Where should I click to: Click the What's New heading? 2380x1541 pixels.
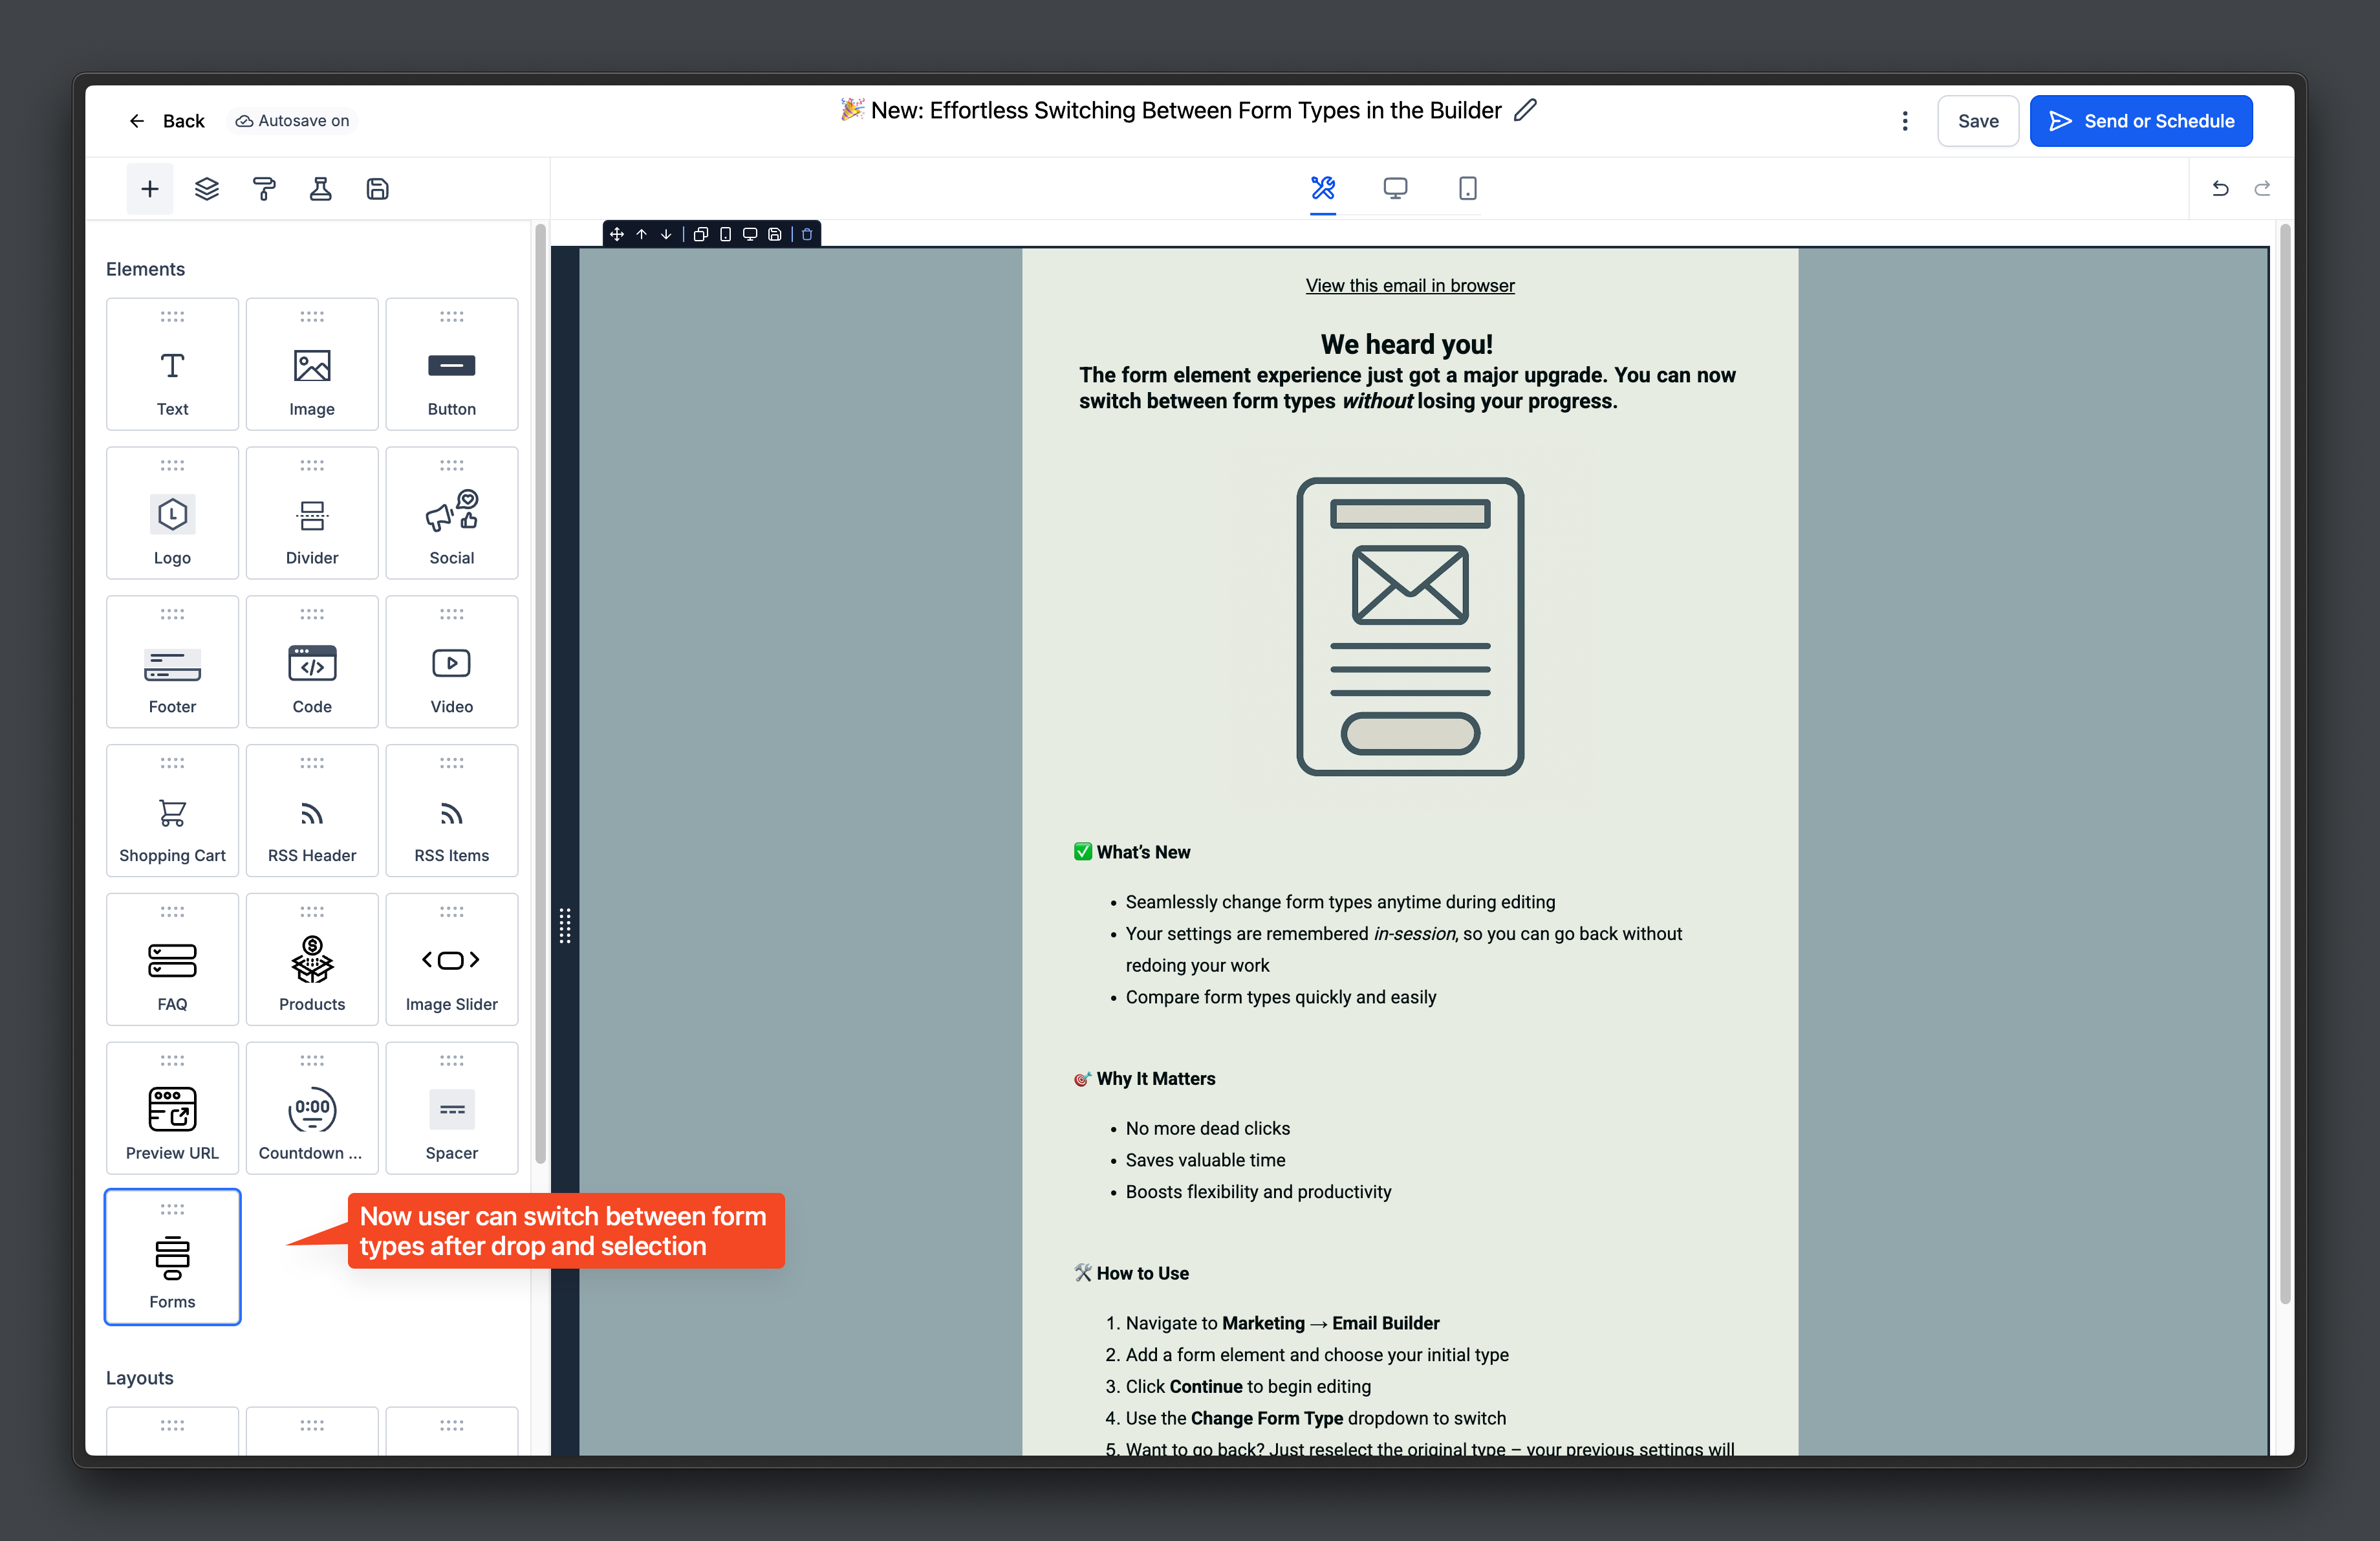tap(1143, 852)
